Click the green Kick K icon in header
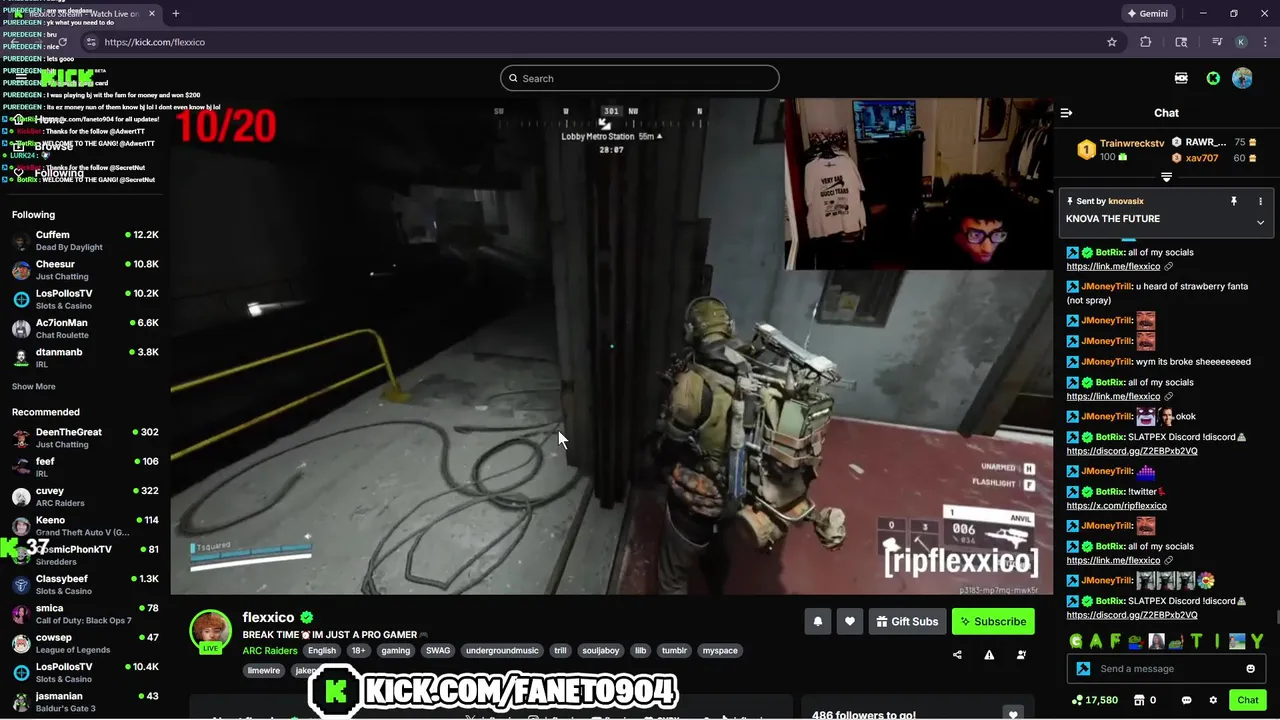The image size is (1280, 720). 1213,78
